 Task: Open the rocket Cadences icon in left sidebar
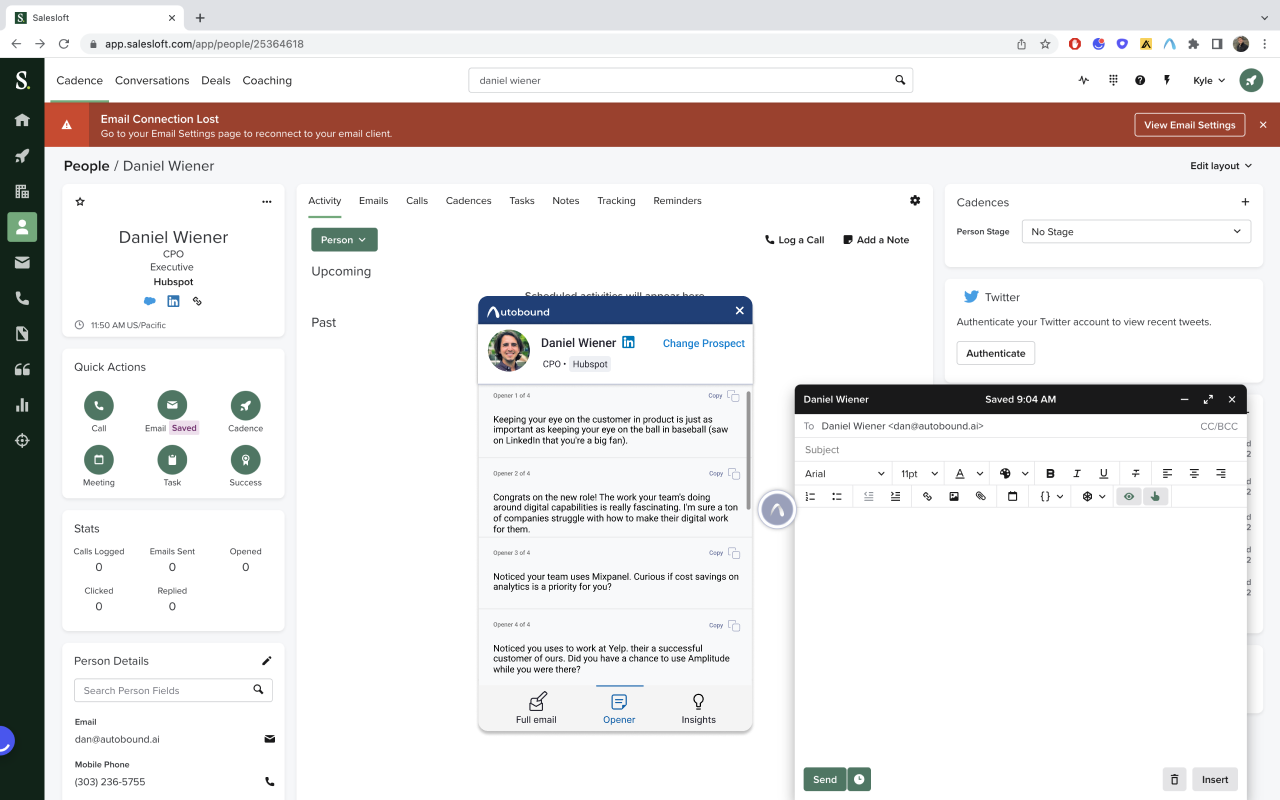(22, 156)
